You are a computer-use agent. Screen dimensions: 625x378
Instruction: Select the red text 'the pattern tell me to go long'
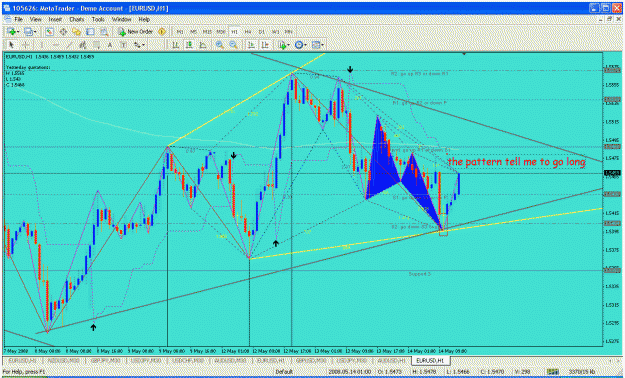pos(517,162)
